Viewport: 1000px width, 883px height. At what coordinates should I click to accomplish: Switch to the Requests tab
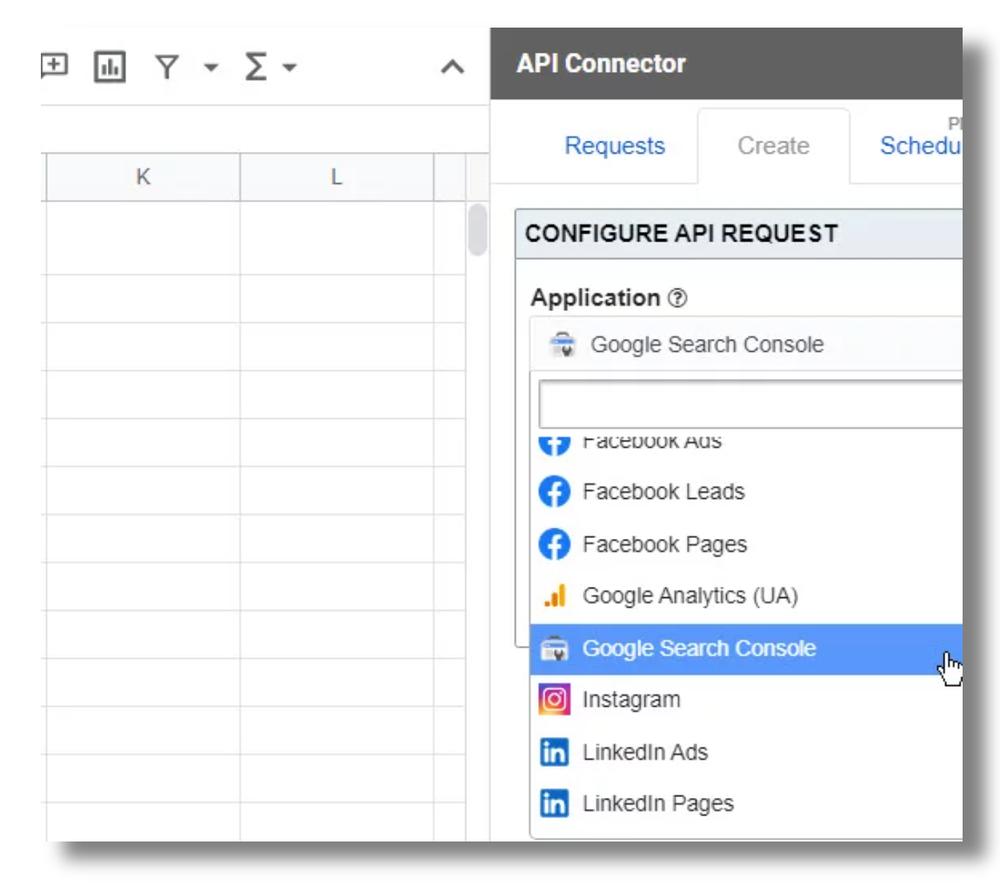pyautogui.click(x=615, y=146)
